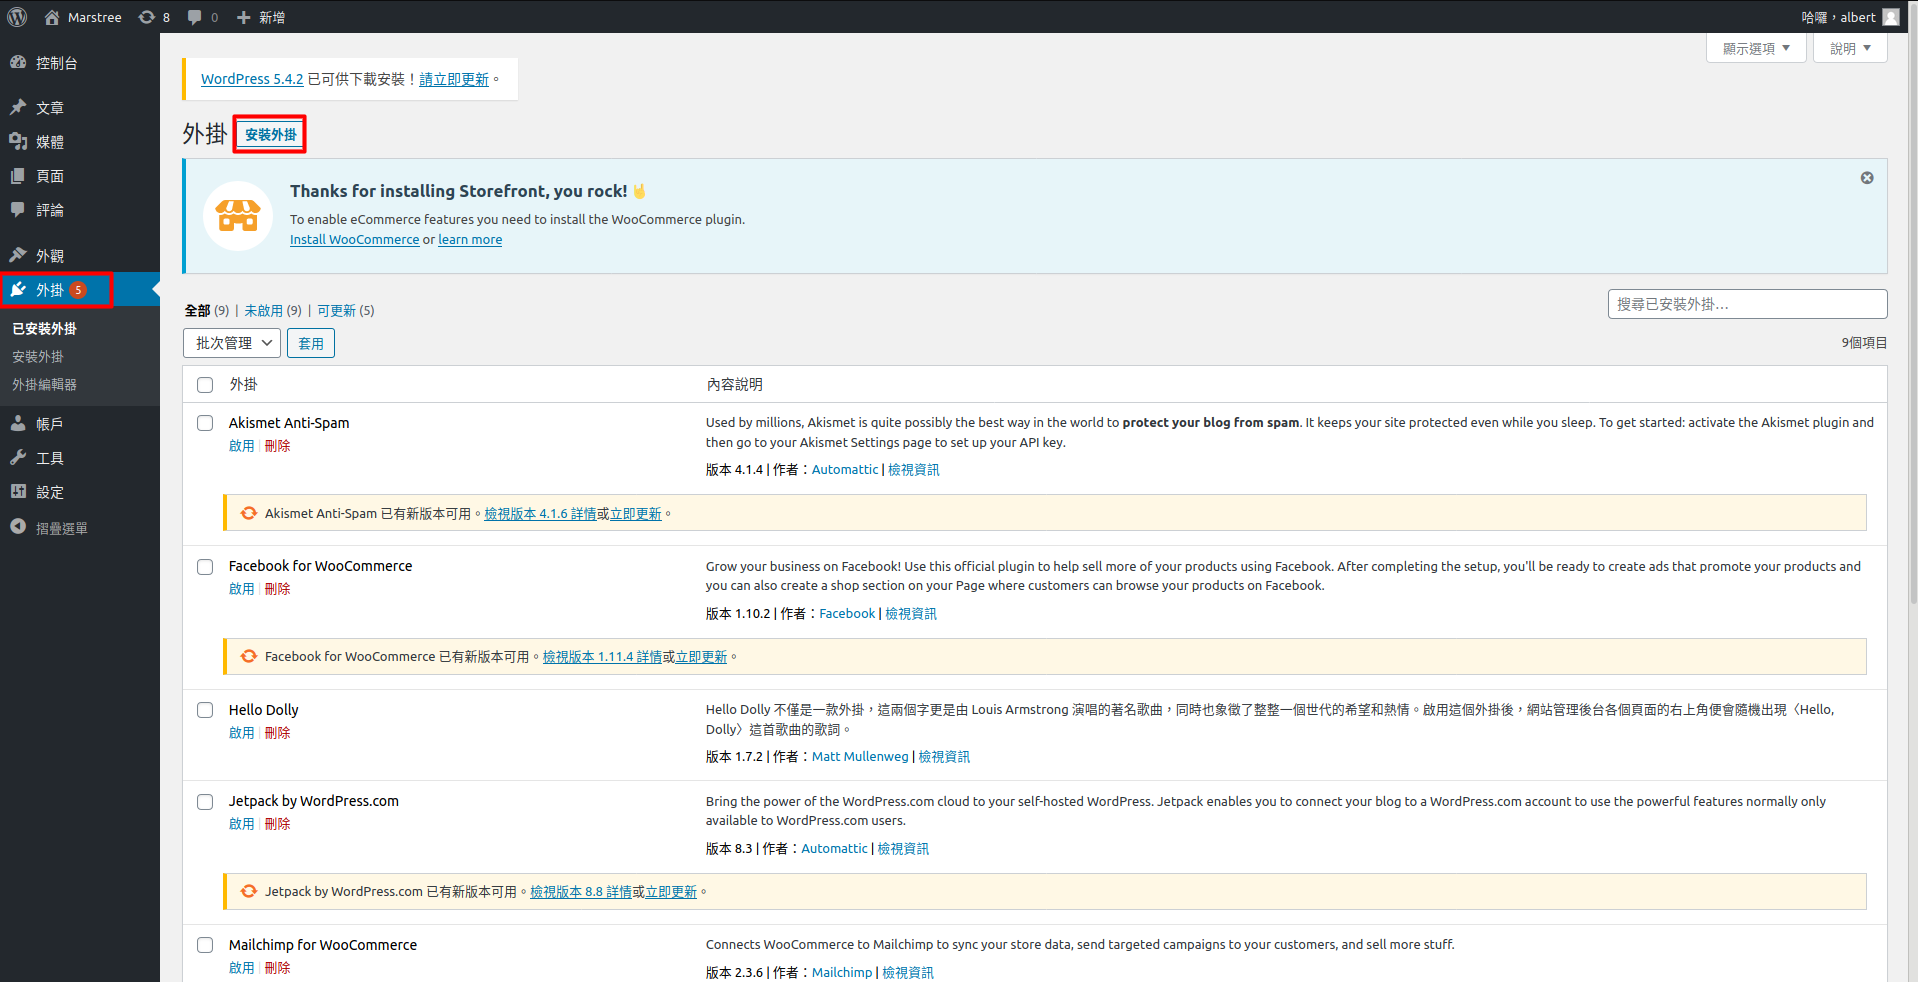The height and width of the screenshot is (982, 1918).
Task: Toggle the select-all plugins checkbox in header
Action: [205, 385]
